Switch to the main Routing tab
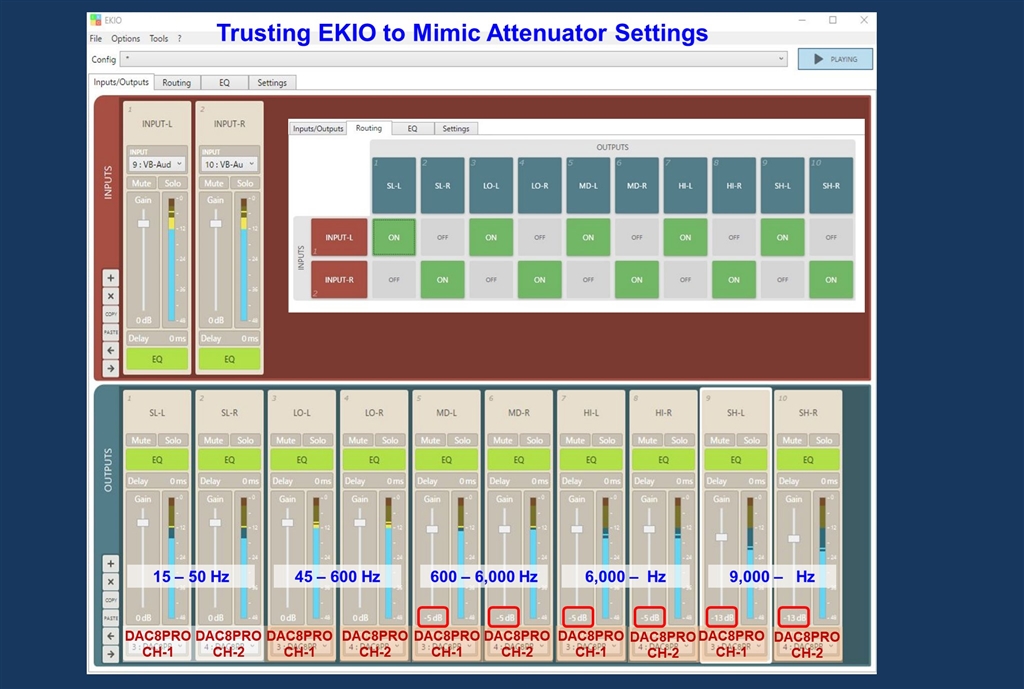This screenshot has width=1024, height=689. coord(176,83)
